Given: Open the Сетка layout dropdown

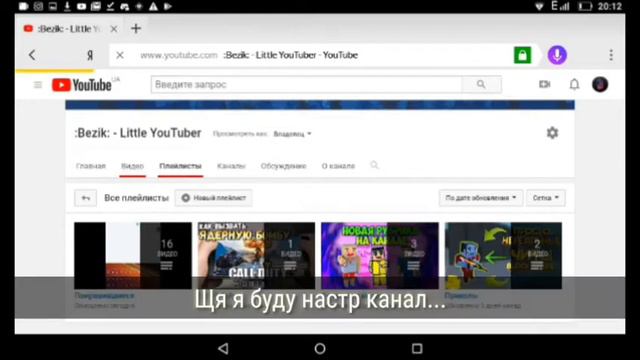Looking at the screenshot, I should (x=546, y=198).
